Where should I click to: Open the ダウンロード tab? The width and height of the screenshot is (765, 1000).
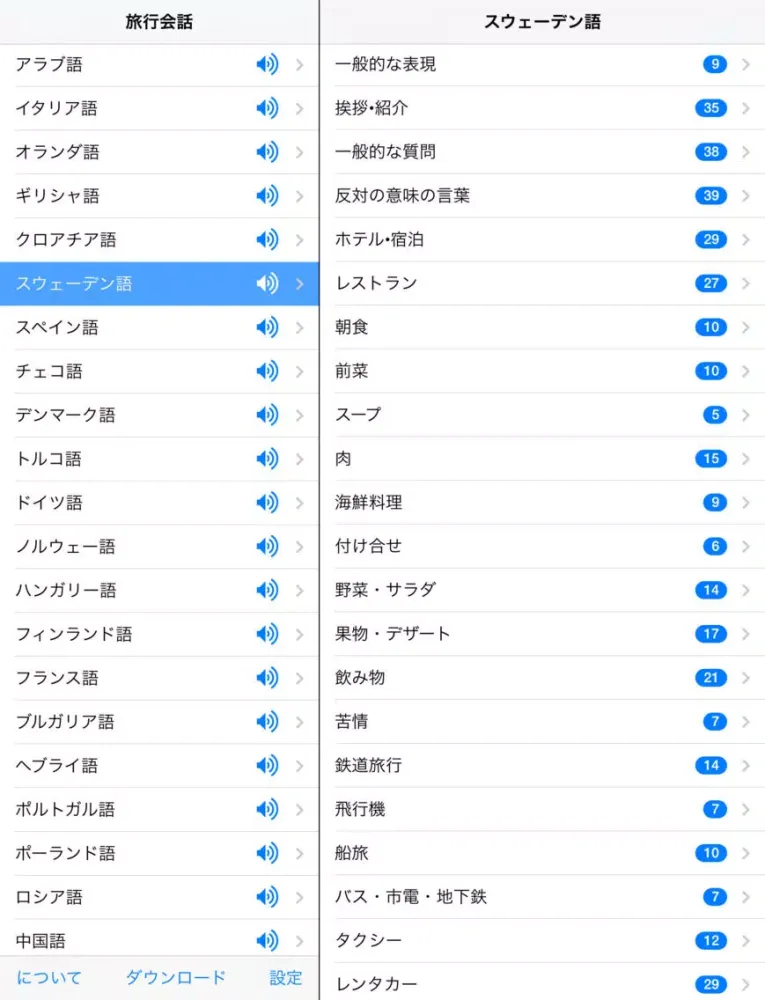click(176, 978)
